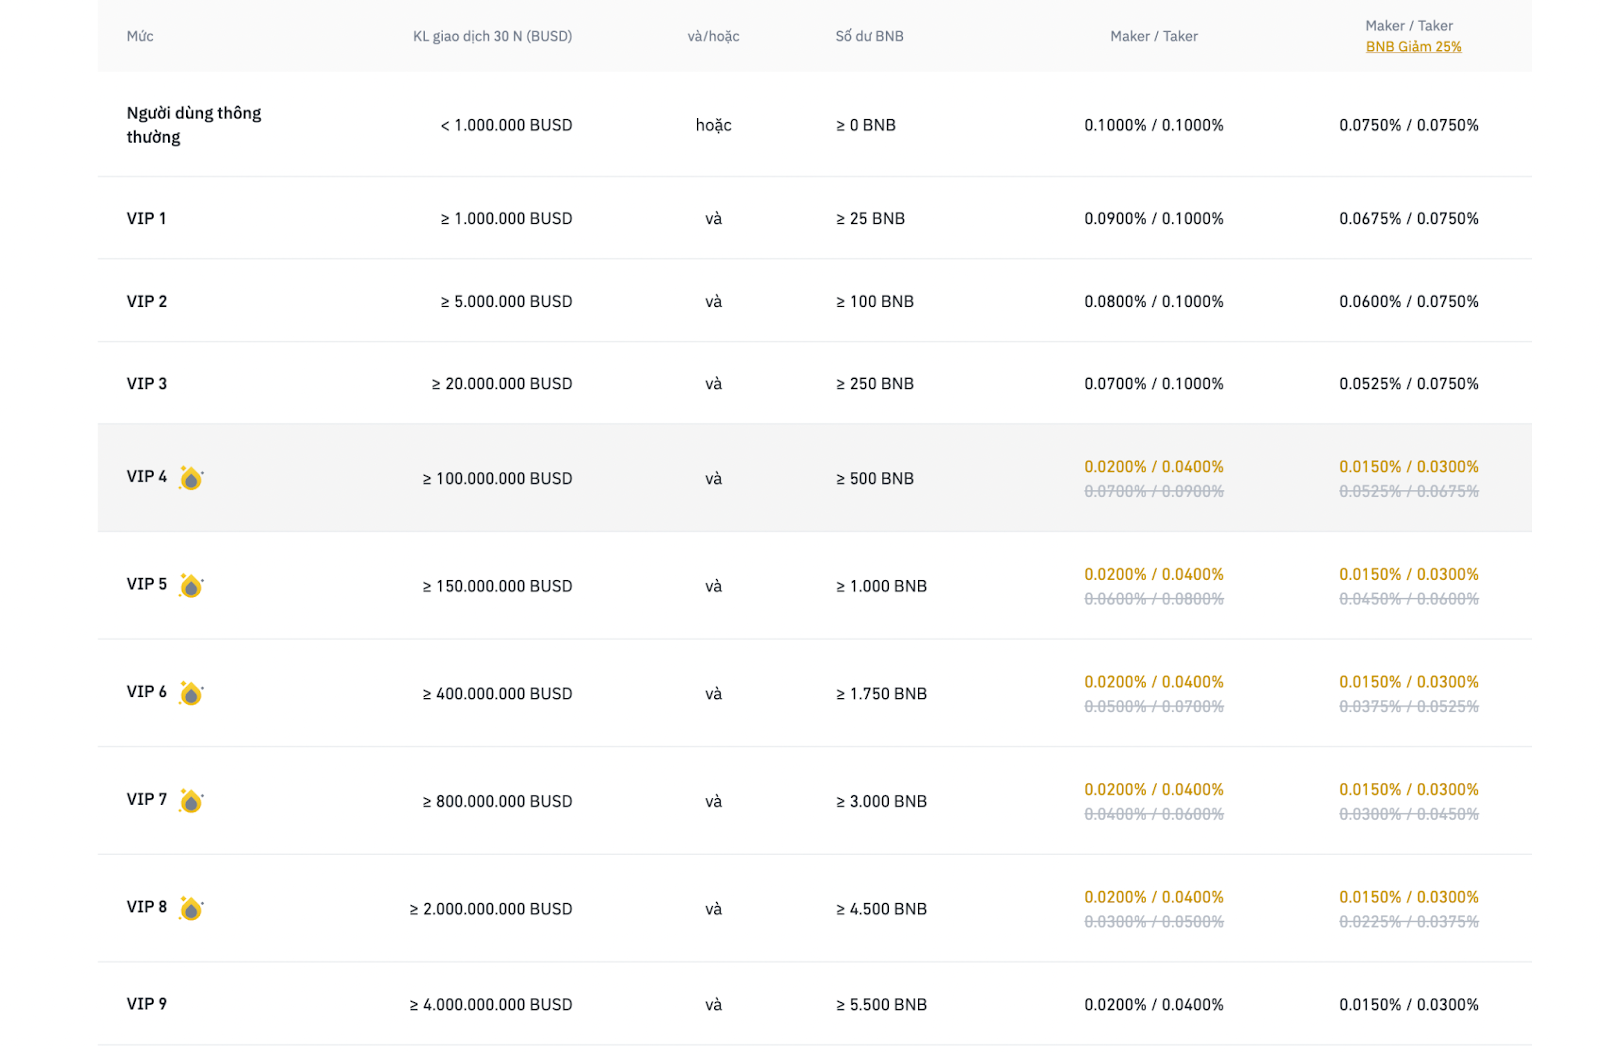Click the struck-through 0.0600% / 0.0800% fee
This screenshot has width=1600, height=1052.
(x=1153, y=599)
